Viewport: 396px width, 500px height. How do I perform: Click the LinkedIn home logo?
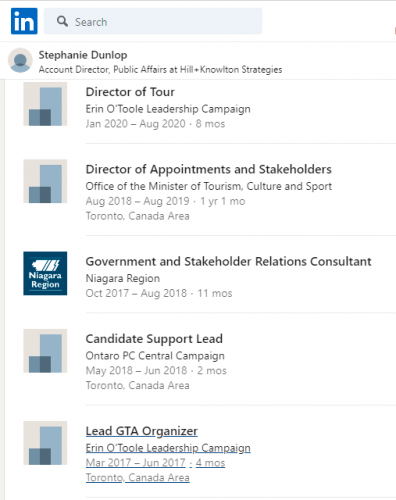tap(24, 21)
